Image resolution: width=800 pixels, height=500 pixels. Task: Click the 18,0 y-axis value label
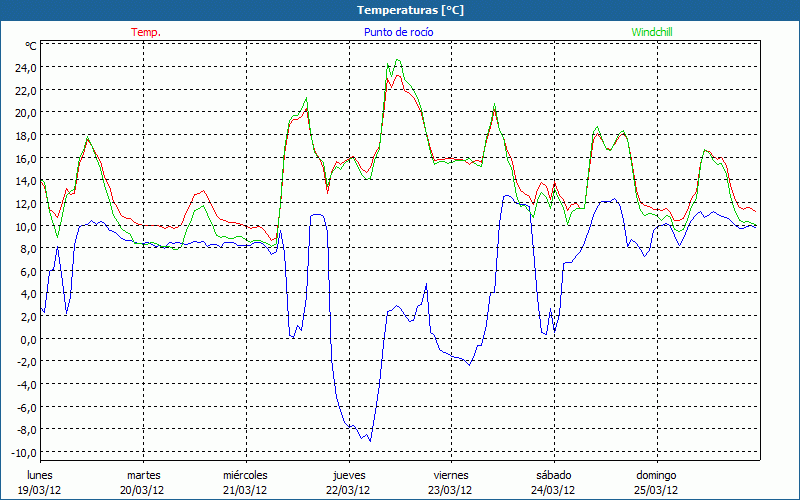click(x=24, y=136)
